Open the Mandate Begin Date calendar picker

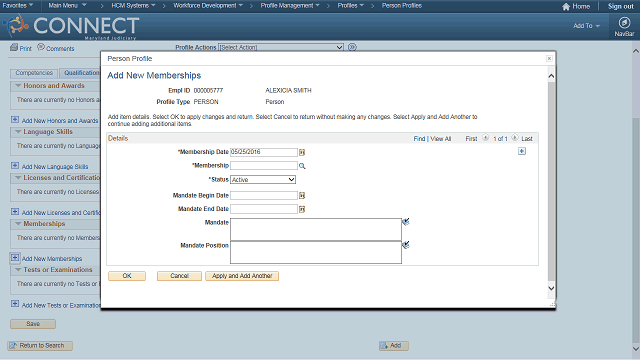click(x=302, y=196)
